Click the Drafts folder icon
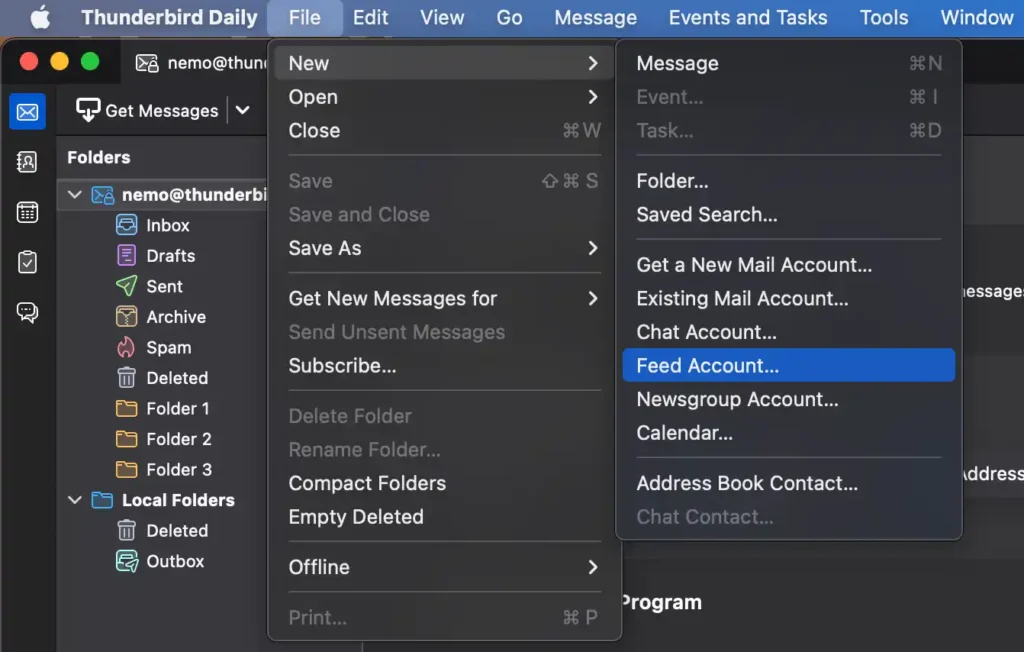 (127, 255)
